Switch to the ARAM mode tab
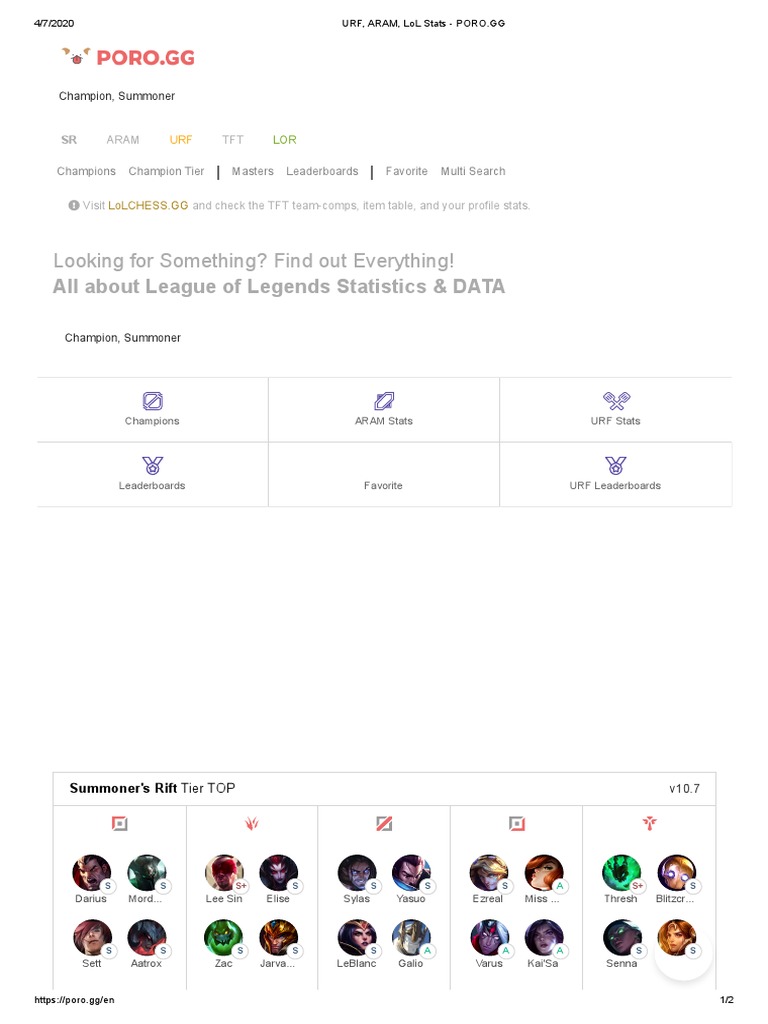768x1024 pixels. pyautogui.click(x=123, y=140)
